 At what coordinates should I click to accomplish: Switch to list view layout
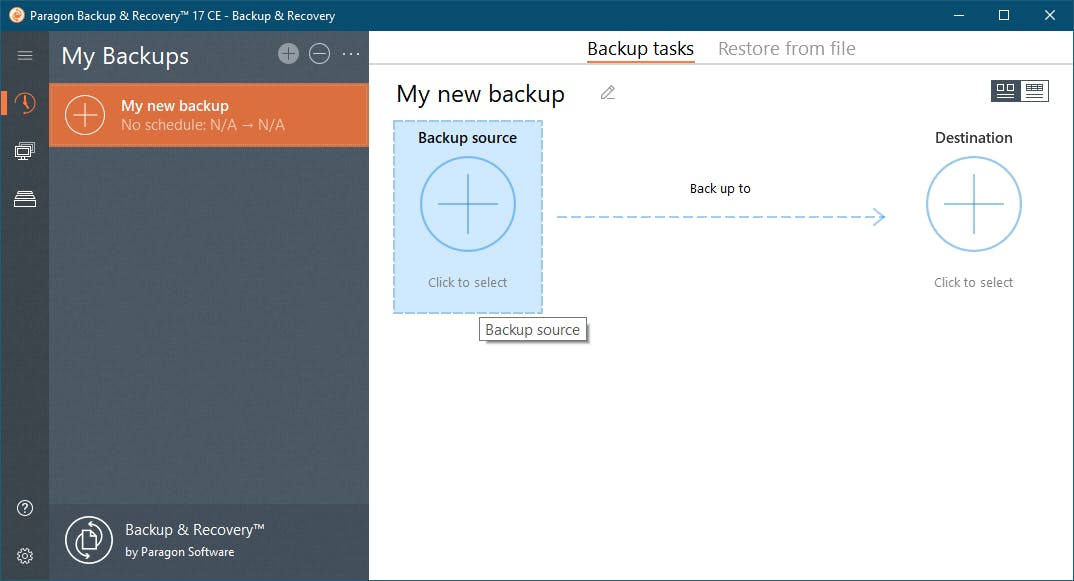tap(1034, 90)
